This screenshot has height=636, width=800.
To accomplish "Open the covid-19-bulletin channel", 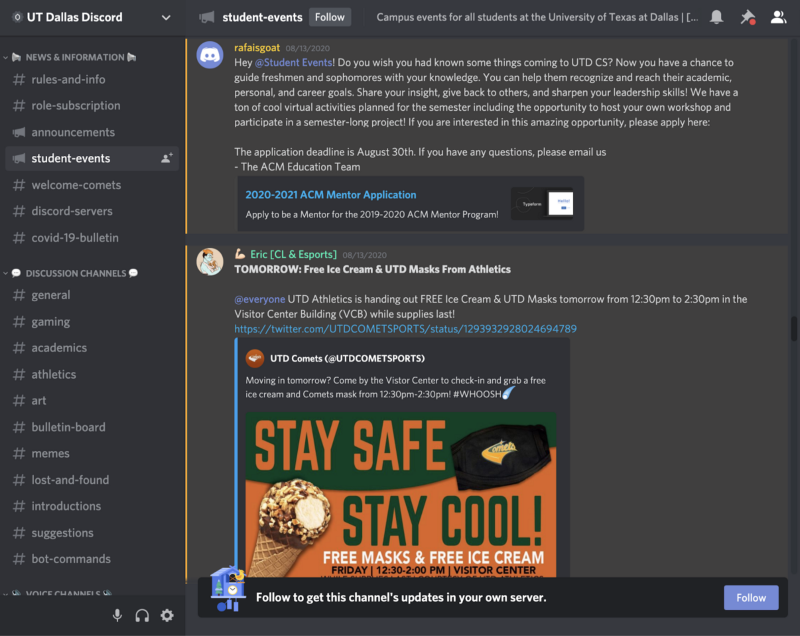I will [x=92, y=238].
